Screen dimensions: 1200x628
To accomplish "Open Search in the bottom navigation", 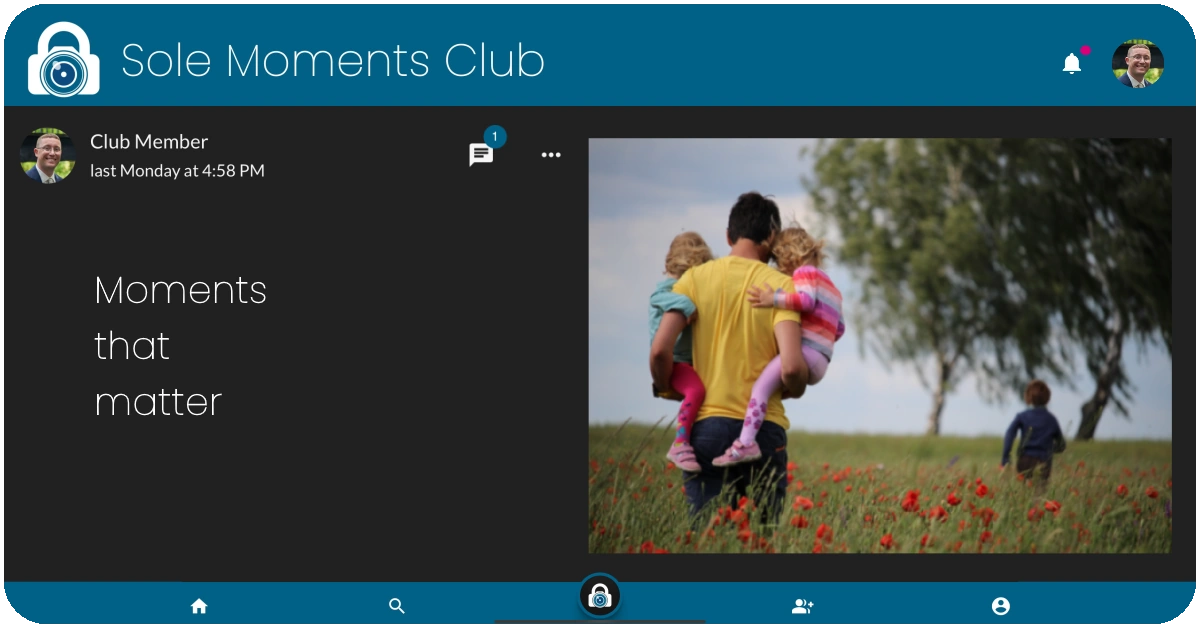I will coord(397,606).
